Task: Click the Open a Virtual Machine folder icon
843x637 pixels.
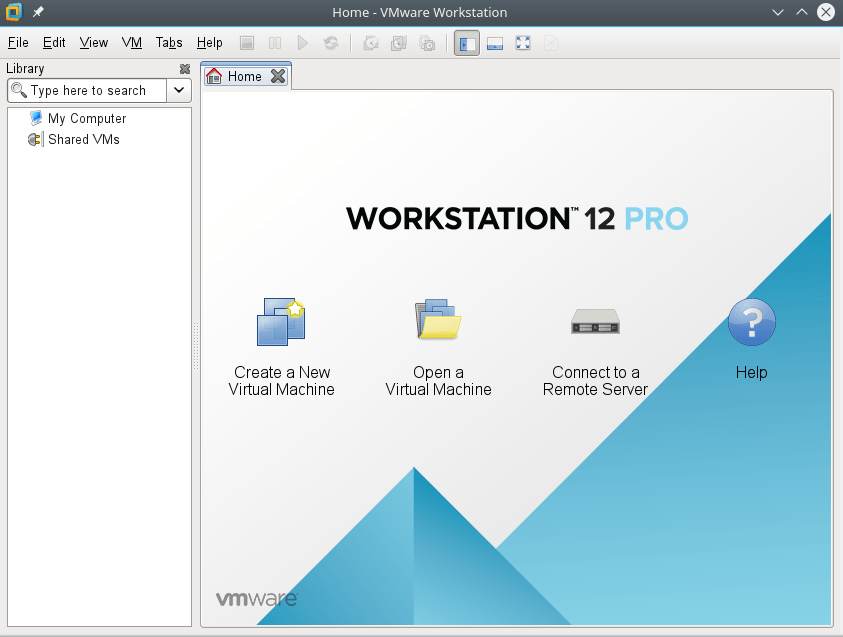Action: click(438, 319)
